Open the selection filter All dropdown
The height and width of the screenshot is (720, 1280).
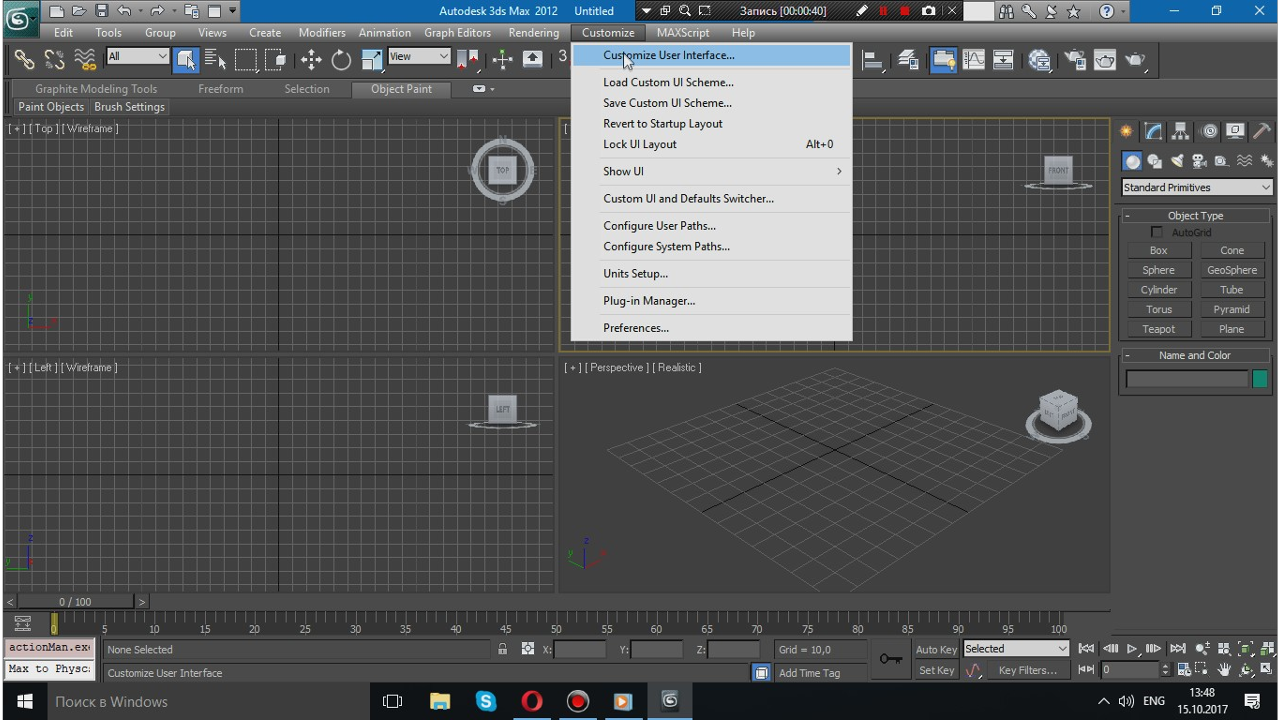tap(137, 57)
